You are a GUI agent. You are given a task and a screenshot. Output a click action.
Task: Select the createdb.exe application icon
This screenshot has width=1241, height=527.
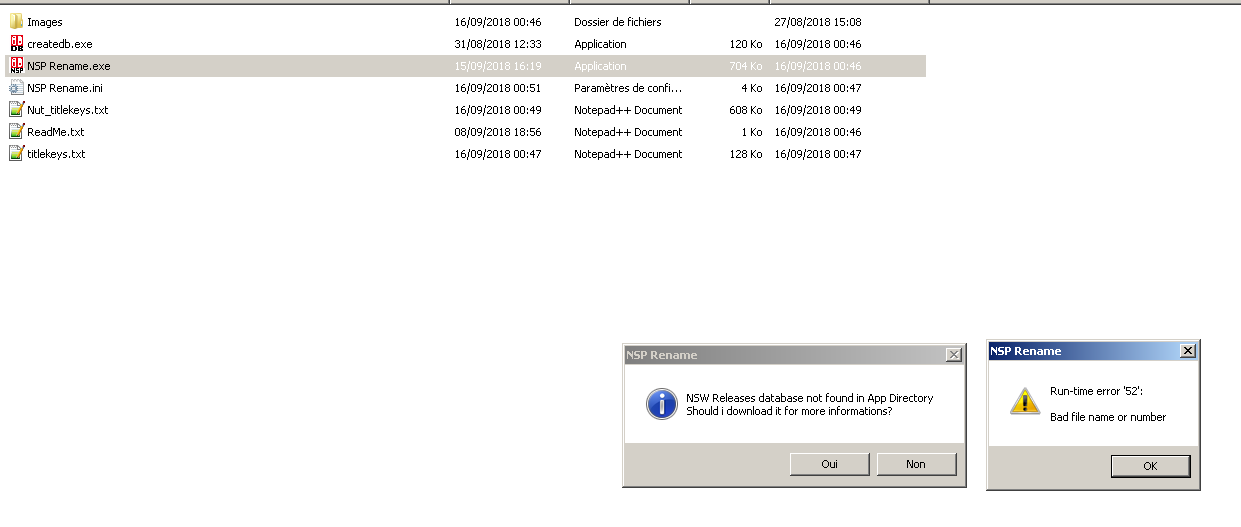(16, 44)
